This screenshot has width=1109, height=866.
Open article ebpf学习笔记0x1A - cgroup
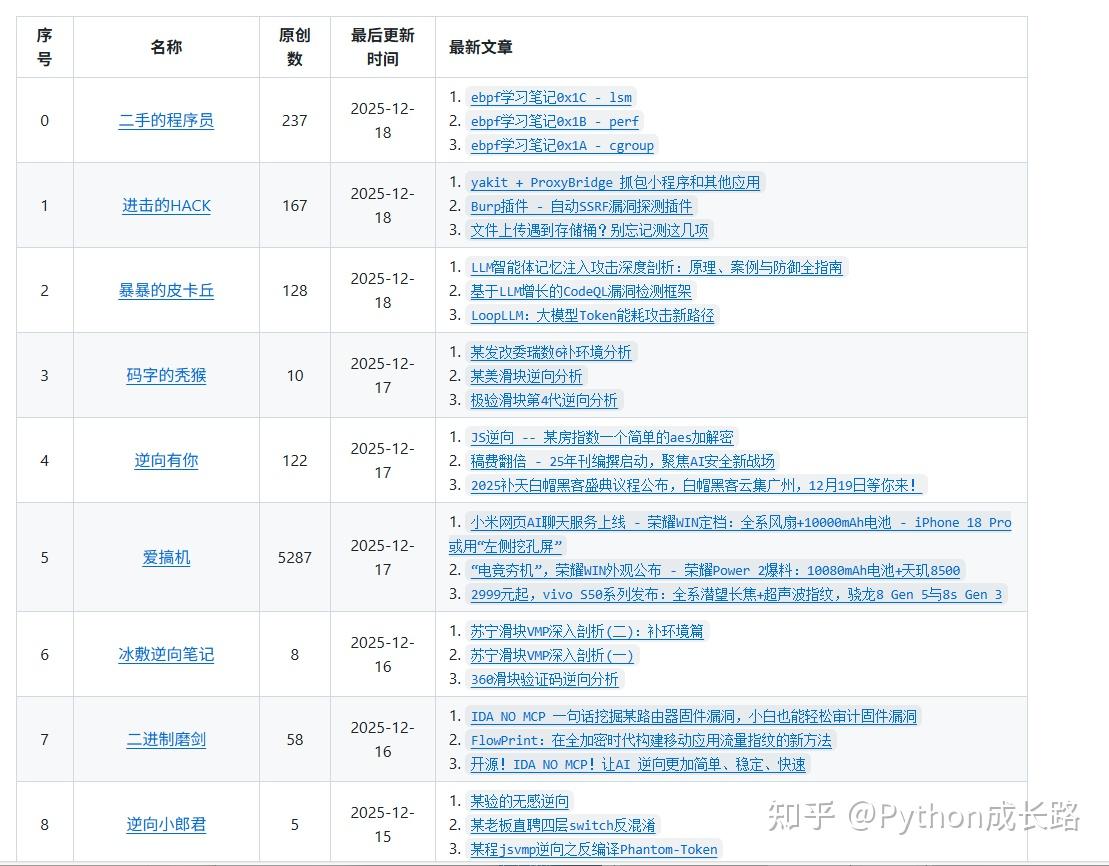pyautogui.click(x=562, y=146)
